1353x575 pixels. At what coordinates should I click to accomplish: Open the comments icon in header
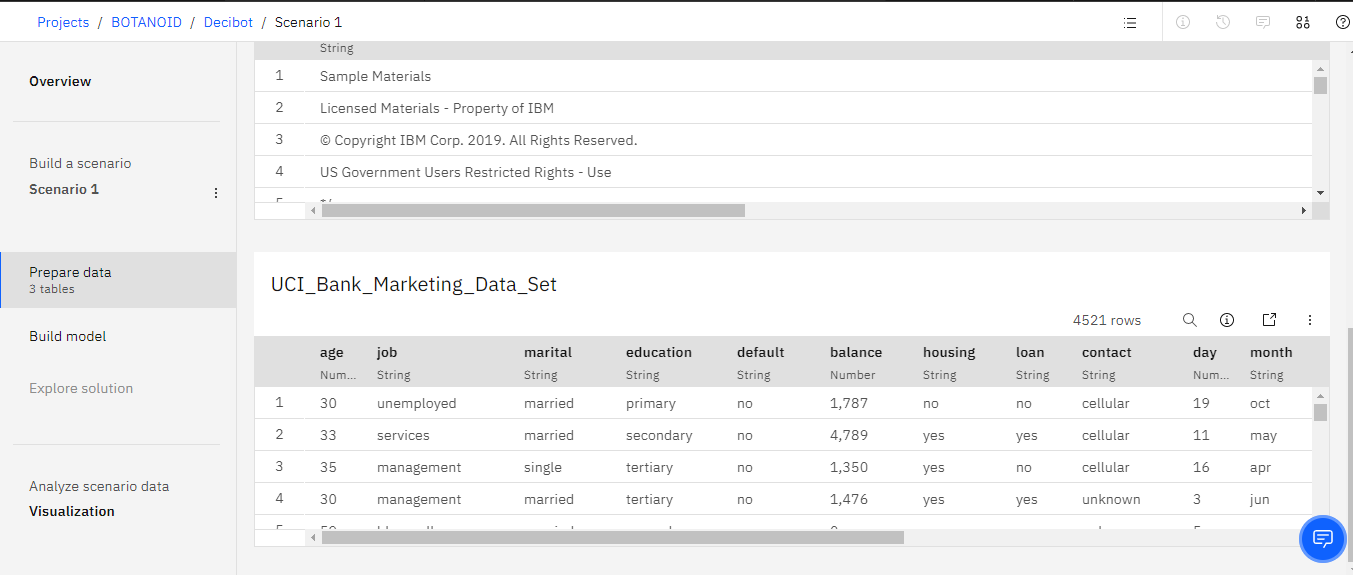tap(1263, 22)
